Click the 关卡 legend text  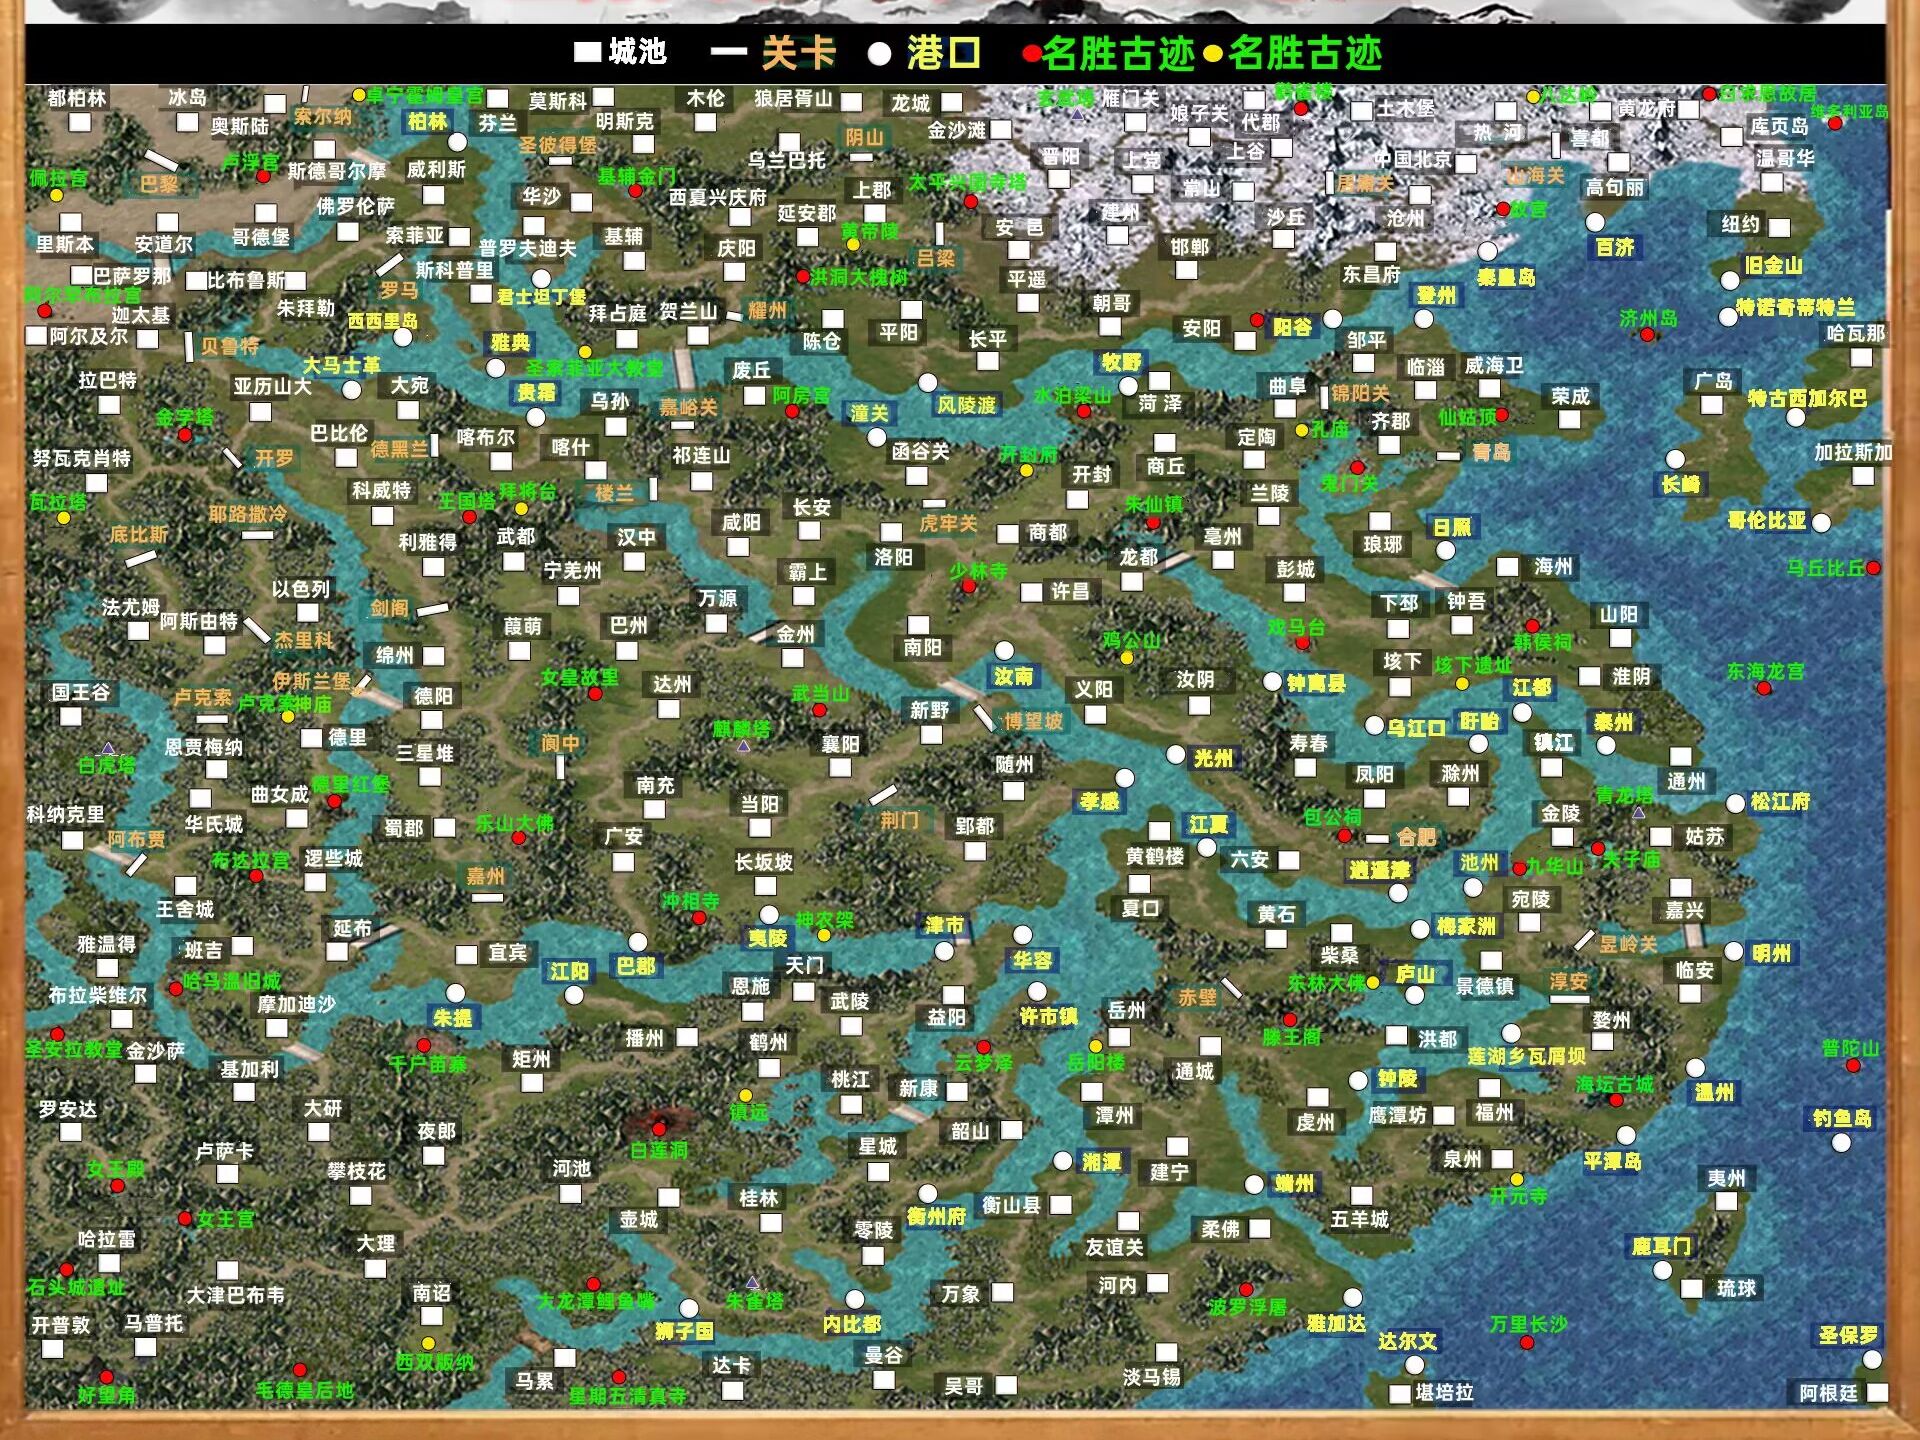pos(798,53)
